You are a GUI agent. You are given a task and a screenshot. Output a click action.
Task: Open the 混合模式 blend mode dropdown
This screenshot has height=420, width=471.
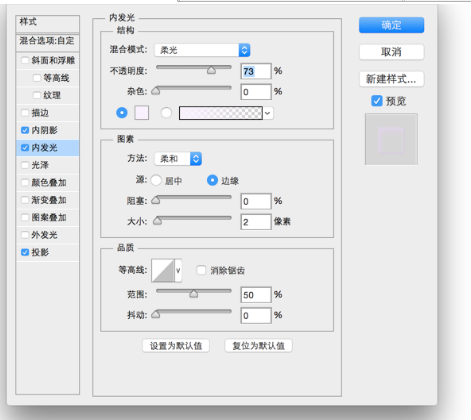tap(202, 50)
